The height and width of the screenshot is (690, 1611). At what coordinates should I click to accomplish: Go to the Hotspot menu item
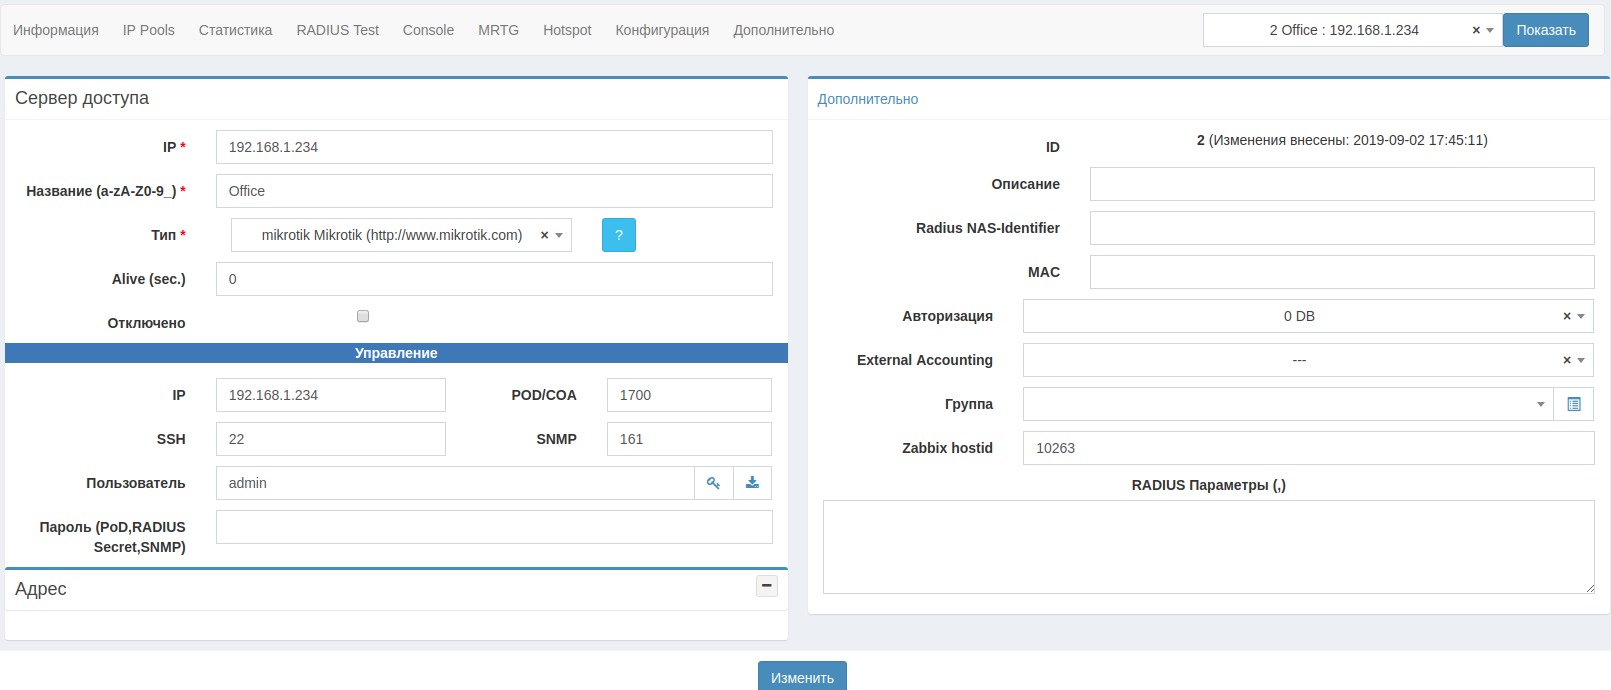coord(567,30)
